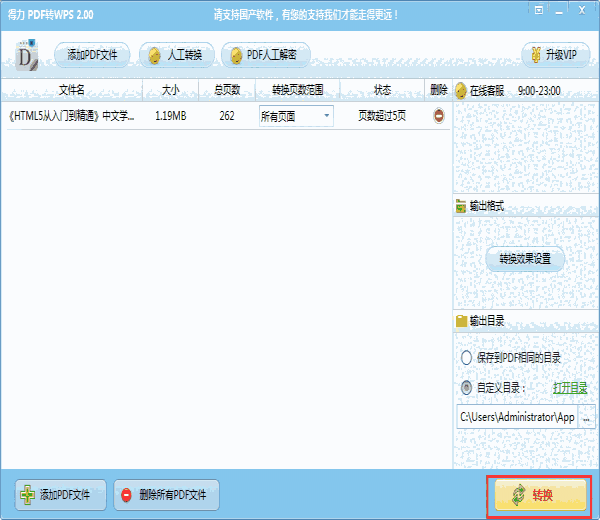
Task: Click the app logo D icon
Action: point(27,55)
